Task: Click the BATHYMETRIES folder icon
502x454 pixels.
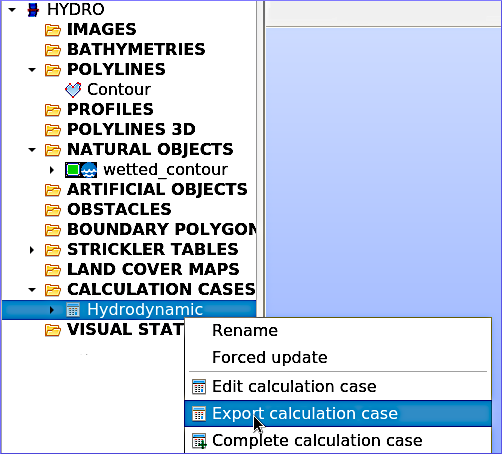Action: 53,50
